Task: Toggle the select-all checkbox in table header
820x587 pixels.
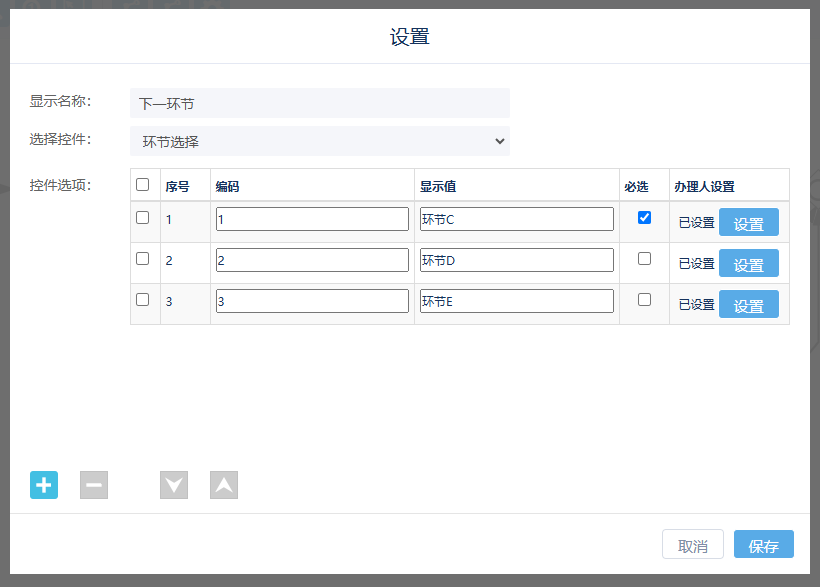Action: tap(143, 185)
